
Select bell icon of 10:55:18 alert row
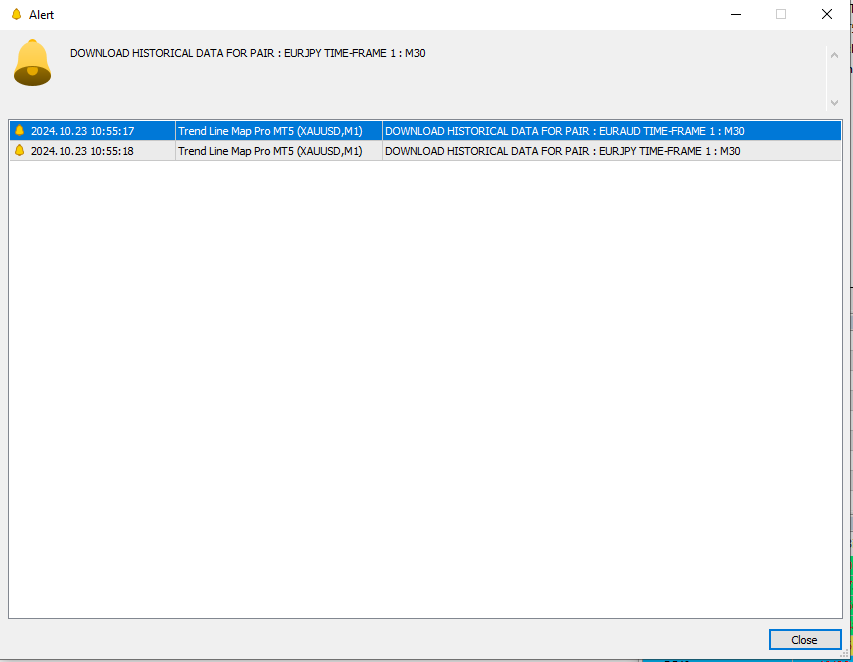(20, 151)
